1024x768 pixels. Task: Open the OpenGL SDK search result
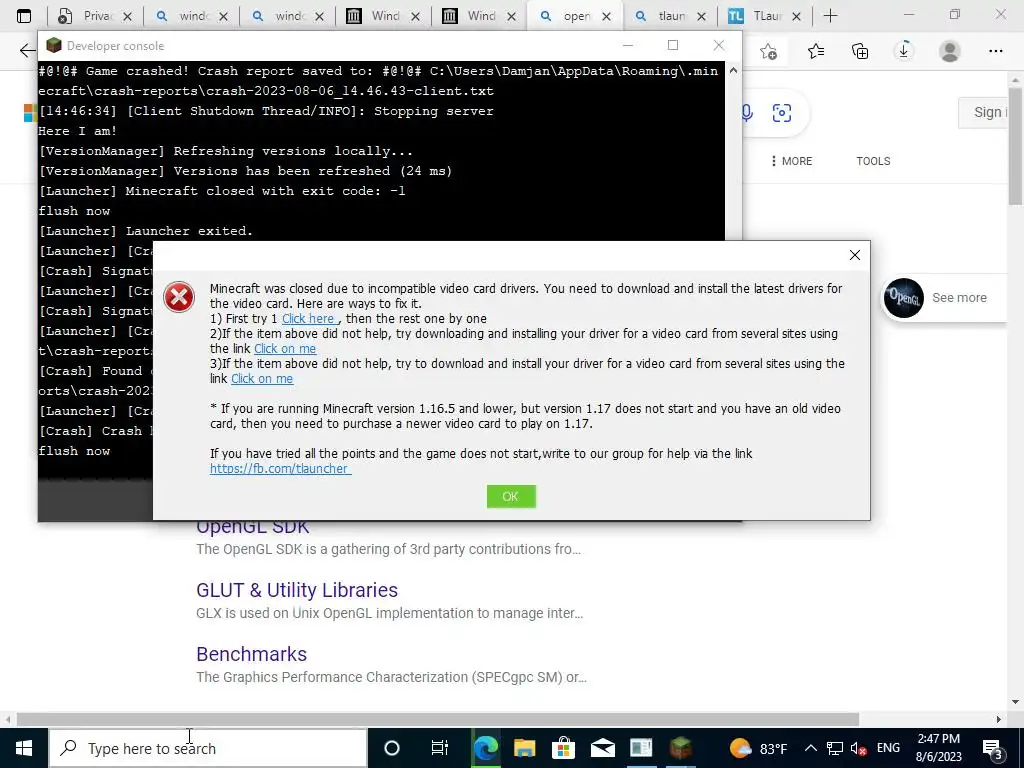(252, 526)
